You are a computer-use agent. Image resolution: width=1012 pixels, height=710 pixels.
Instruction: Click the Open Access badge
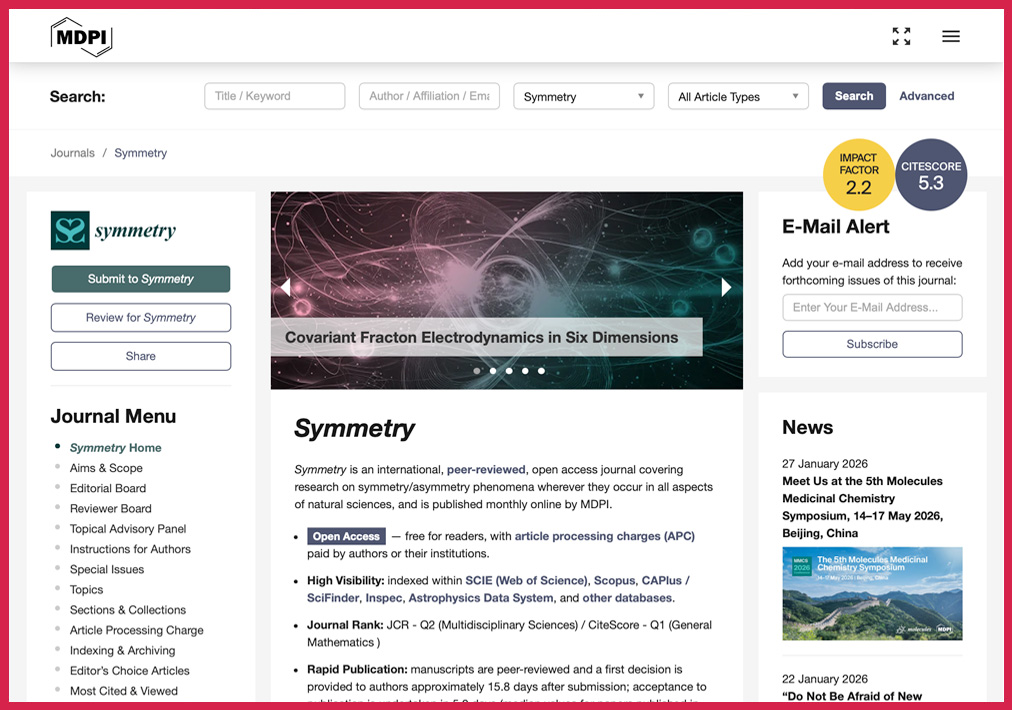[x=346, y=536]
